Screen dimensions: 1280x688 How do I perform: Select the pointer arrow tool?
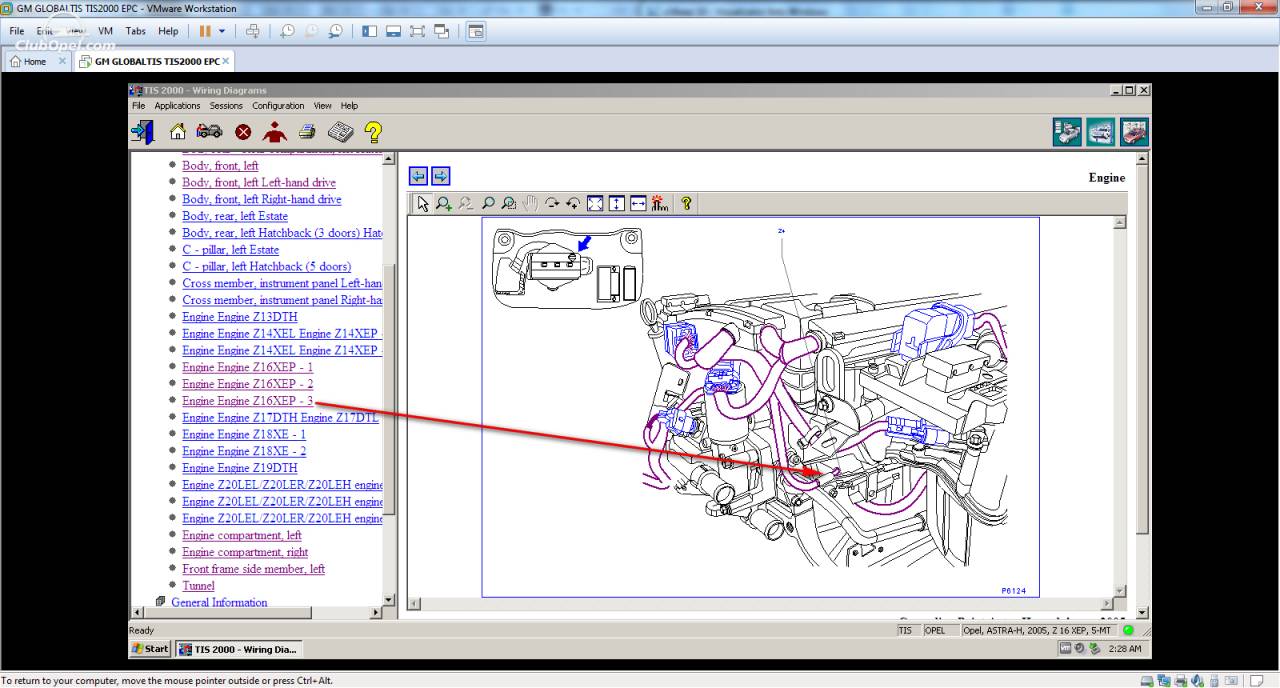click(x=422, y=203)
